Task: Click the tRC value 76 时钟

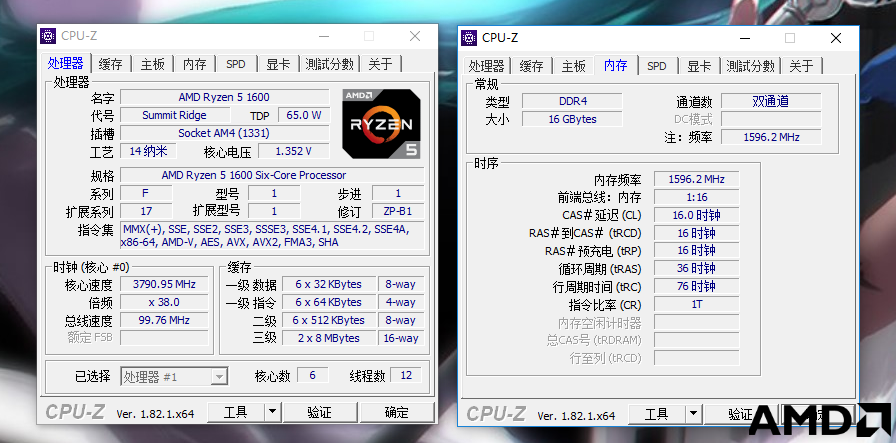Action: tap(697, 286)
